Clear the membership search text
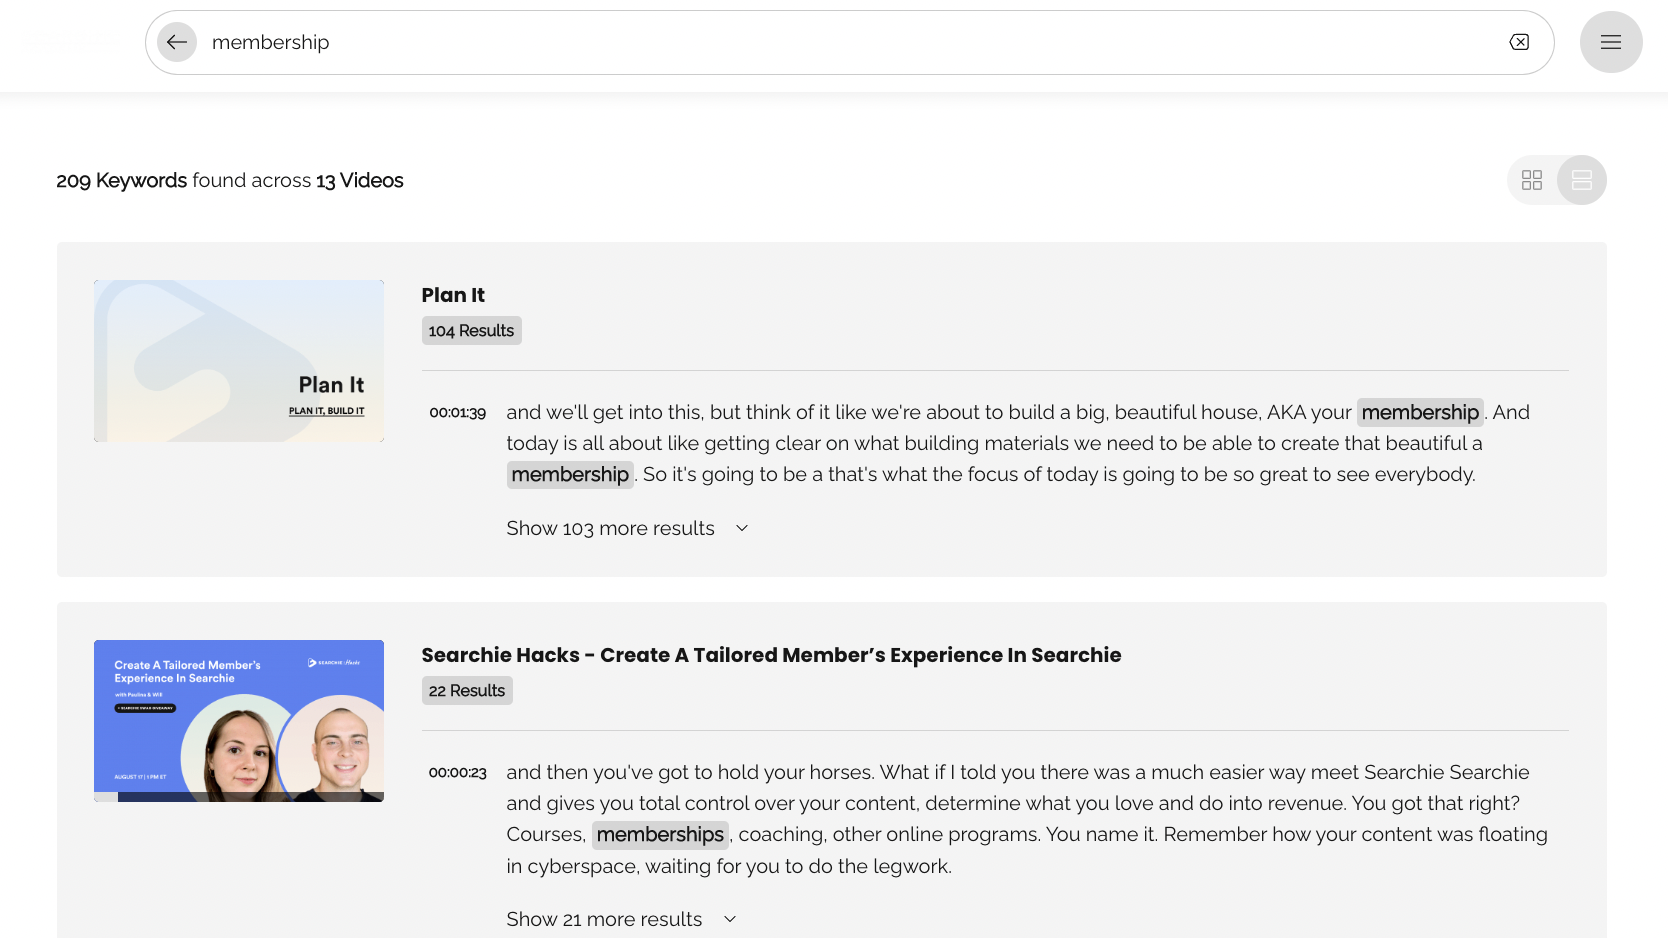This screenshot has height=938, width=1668. click(1519, 42)
